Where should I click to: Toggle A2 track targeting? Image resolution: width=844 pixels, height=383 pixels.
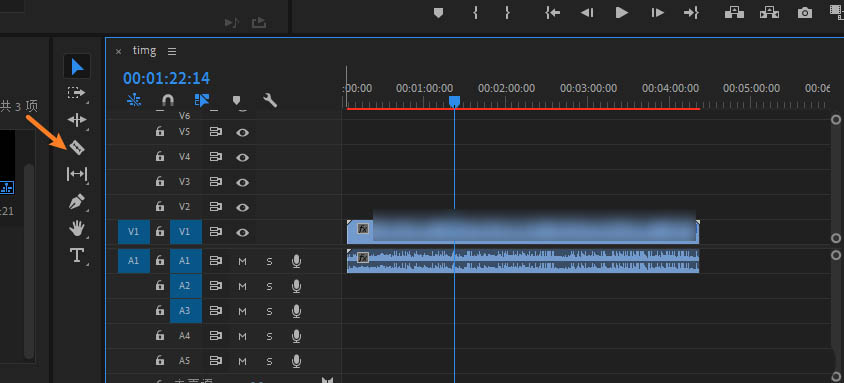(186, 286)
